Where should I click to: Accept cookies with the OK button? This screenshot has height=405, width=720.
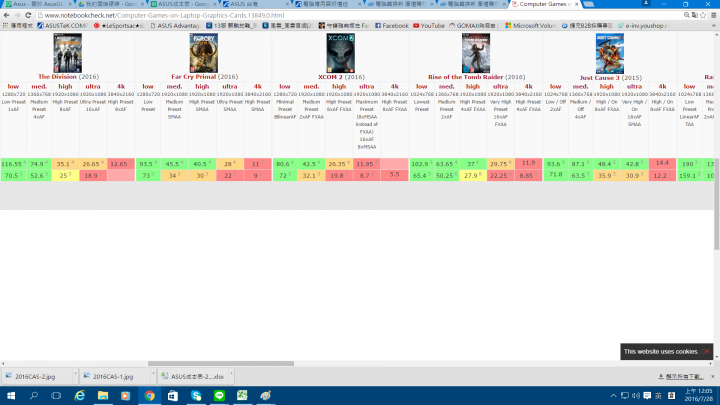[x=705, y=351]
